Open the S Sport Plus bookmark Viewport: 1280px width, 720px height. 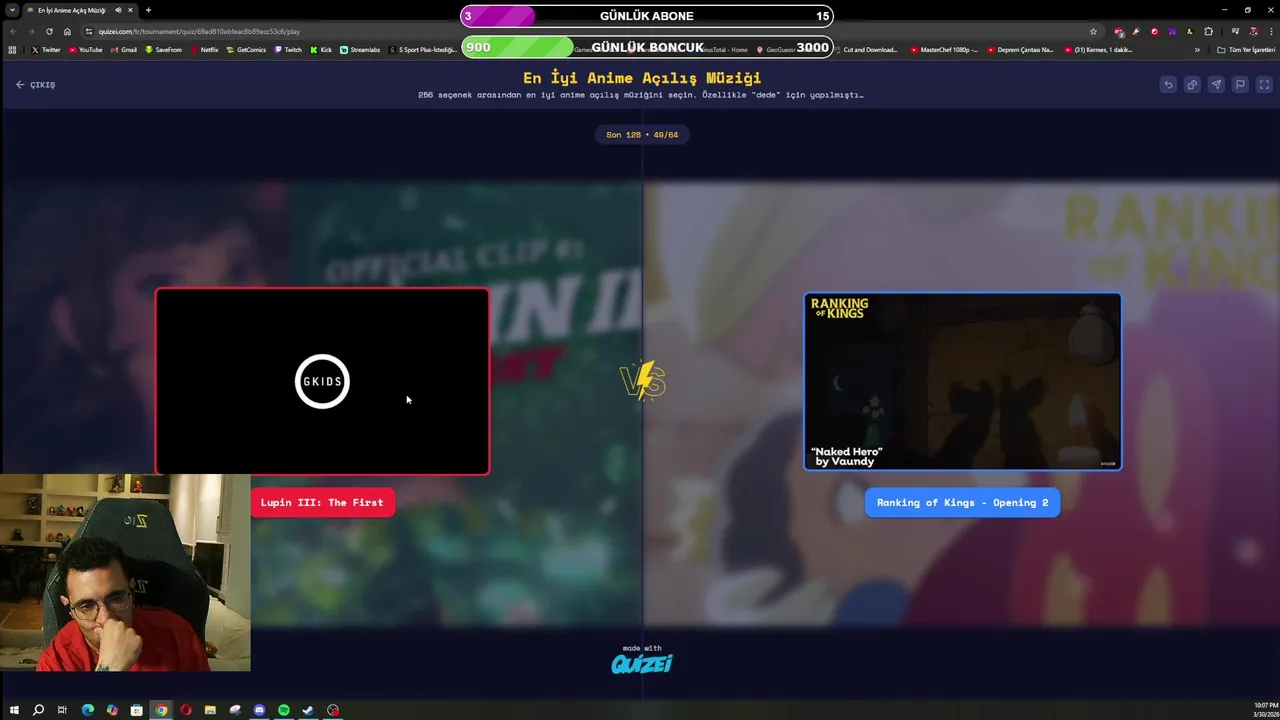pos(423,50)
